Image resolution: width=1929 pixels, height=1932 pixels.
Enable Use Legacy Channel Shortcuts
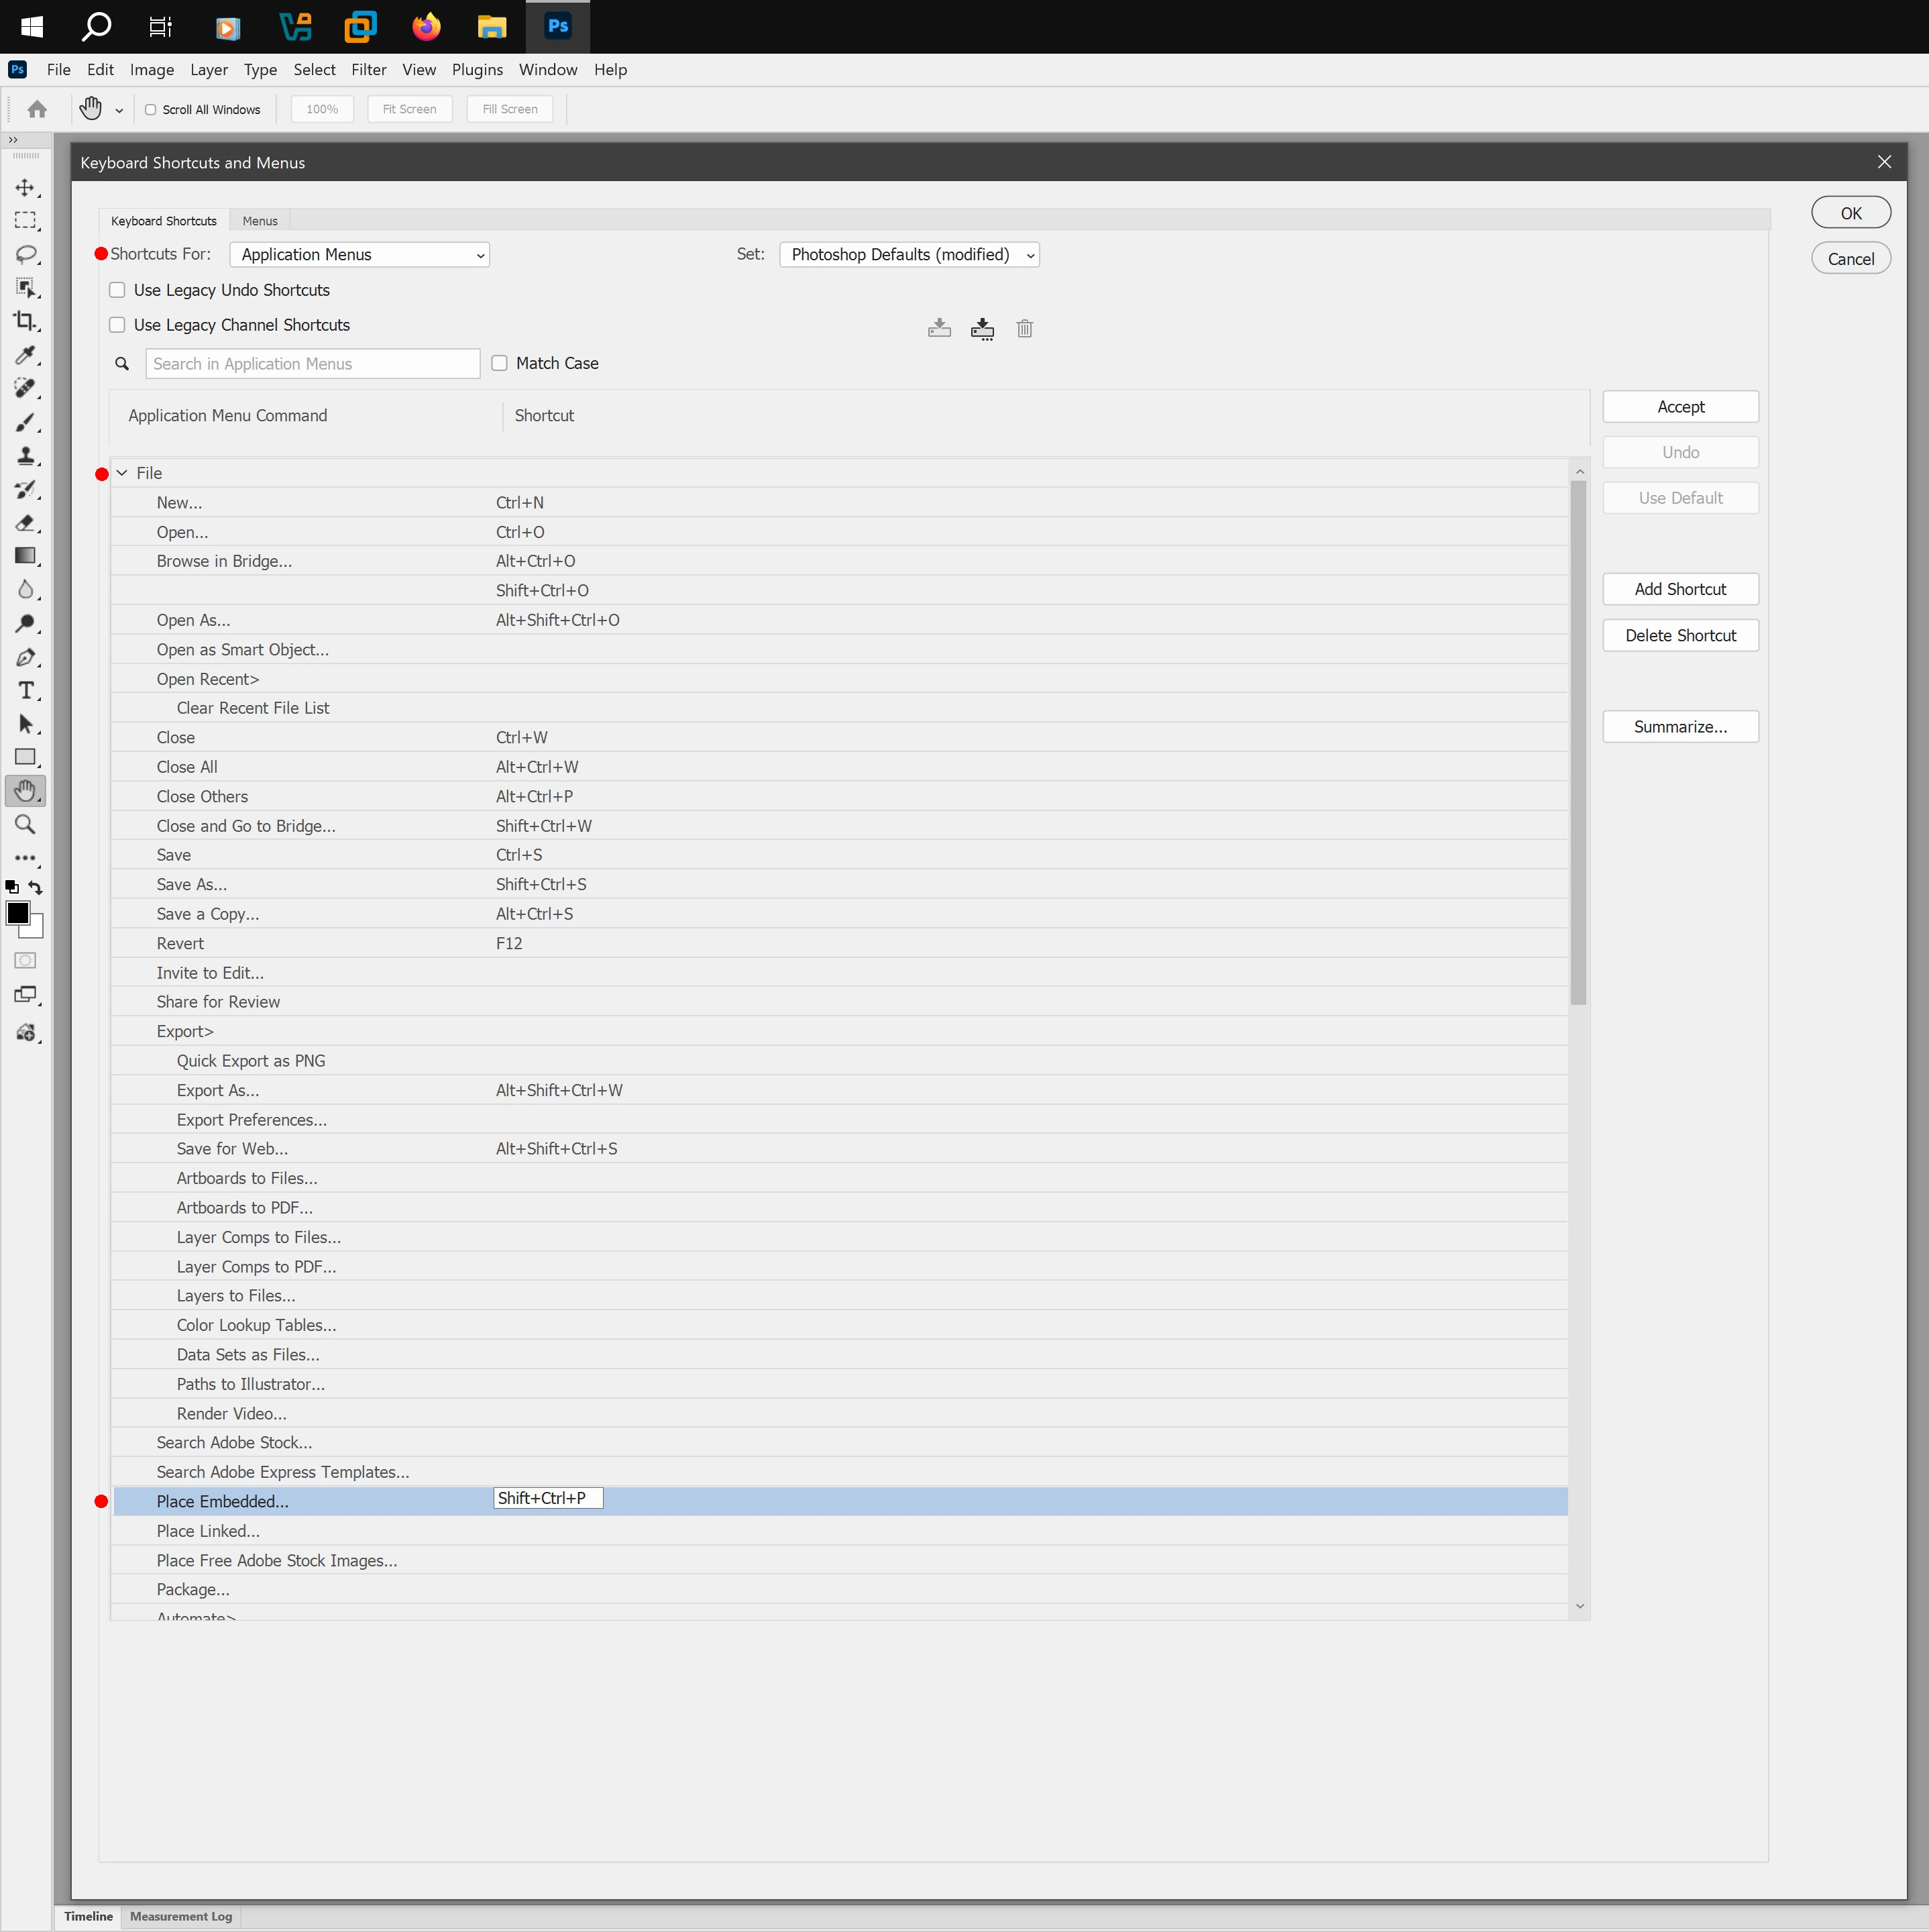pyautogui.click(x=117, y=325)
